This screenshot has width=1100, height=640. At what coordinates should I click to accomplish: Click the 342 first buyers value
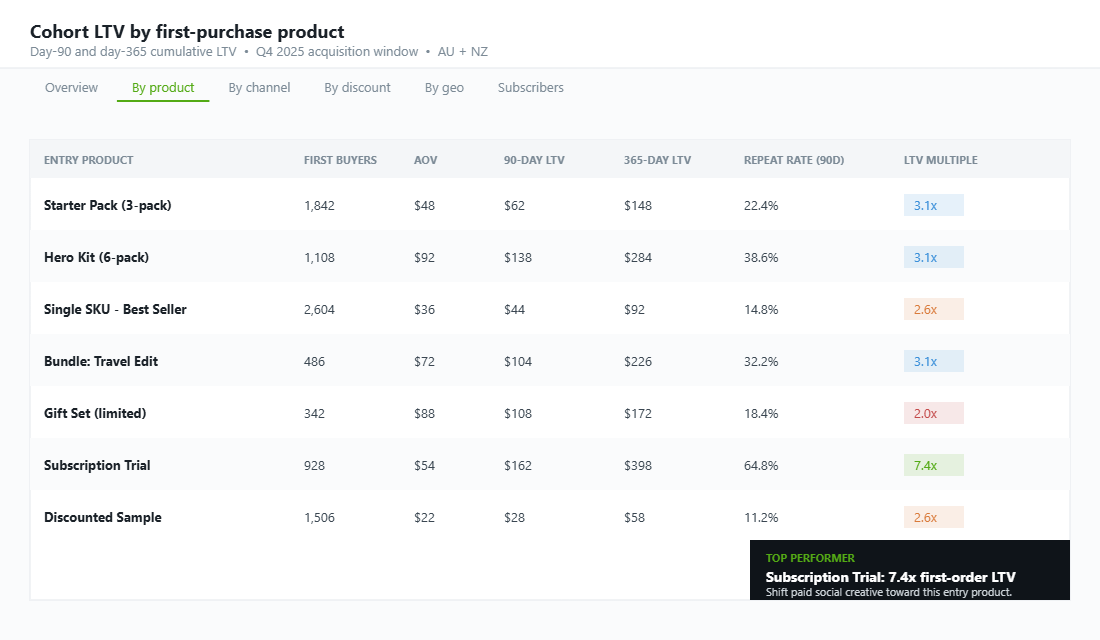click(314, 413)
